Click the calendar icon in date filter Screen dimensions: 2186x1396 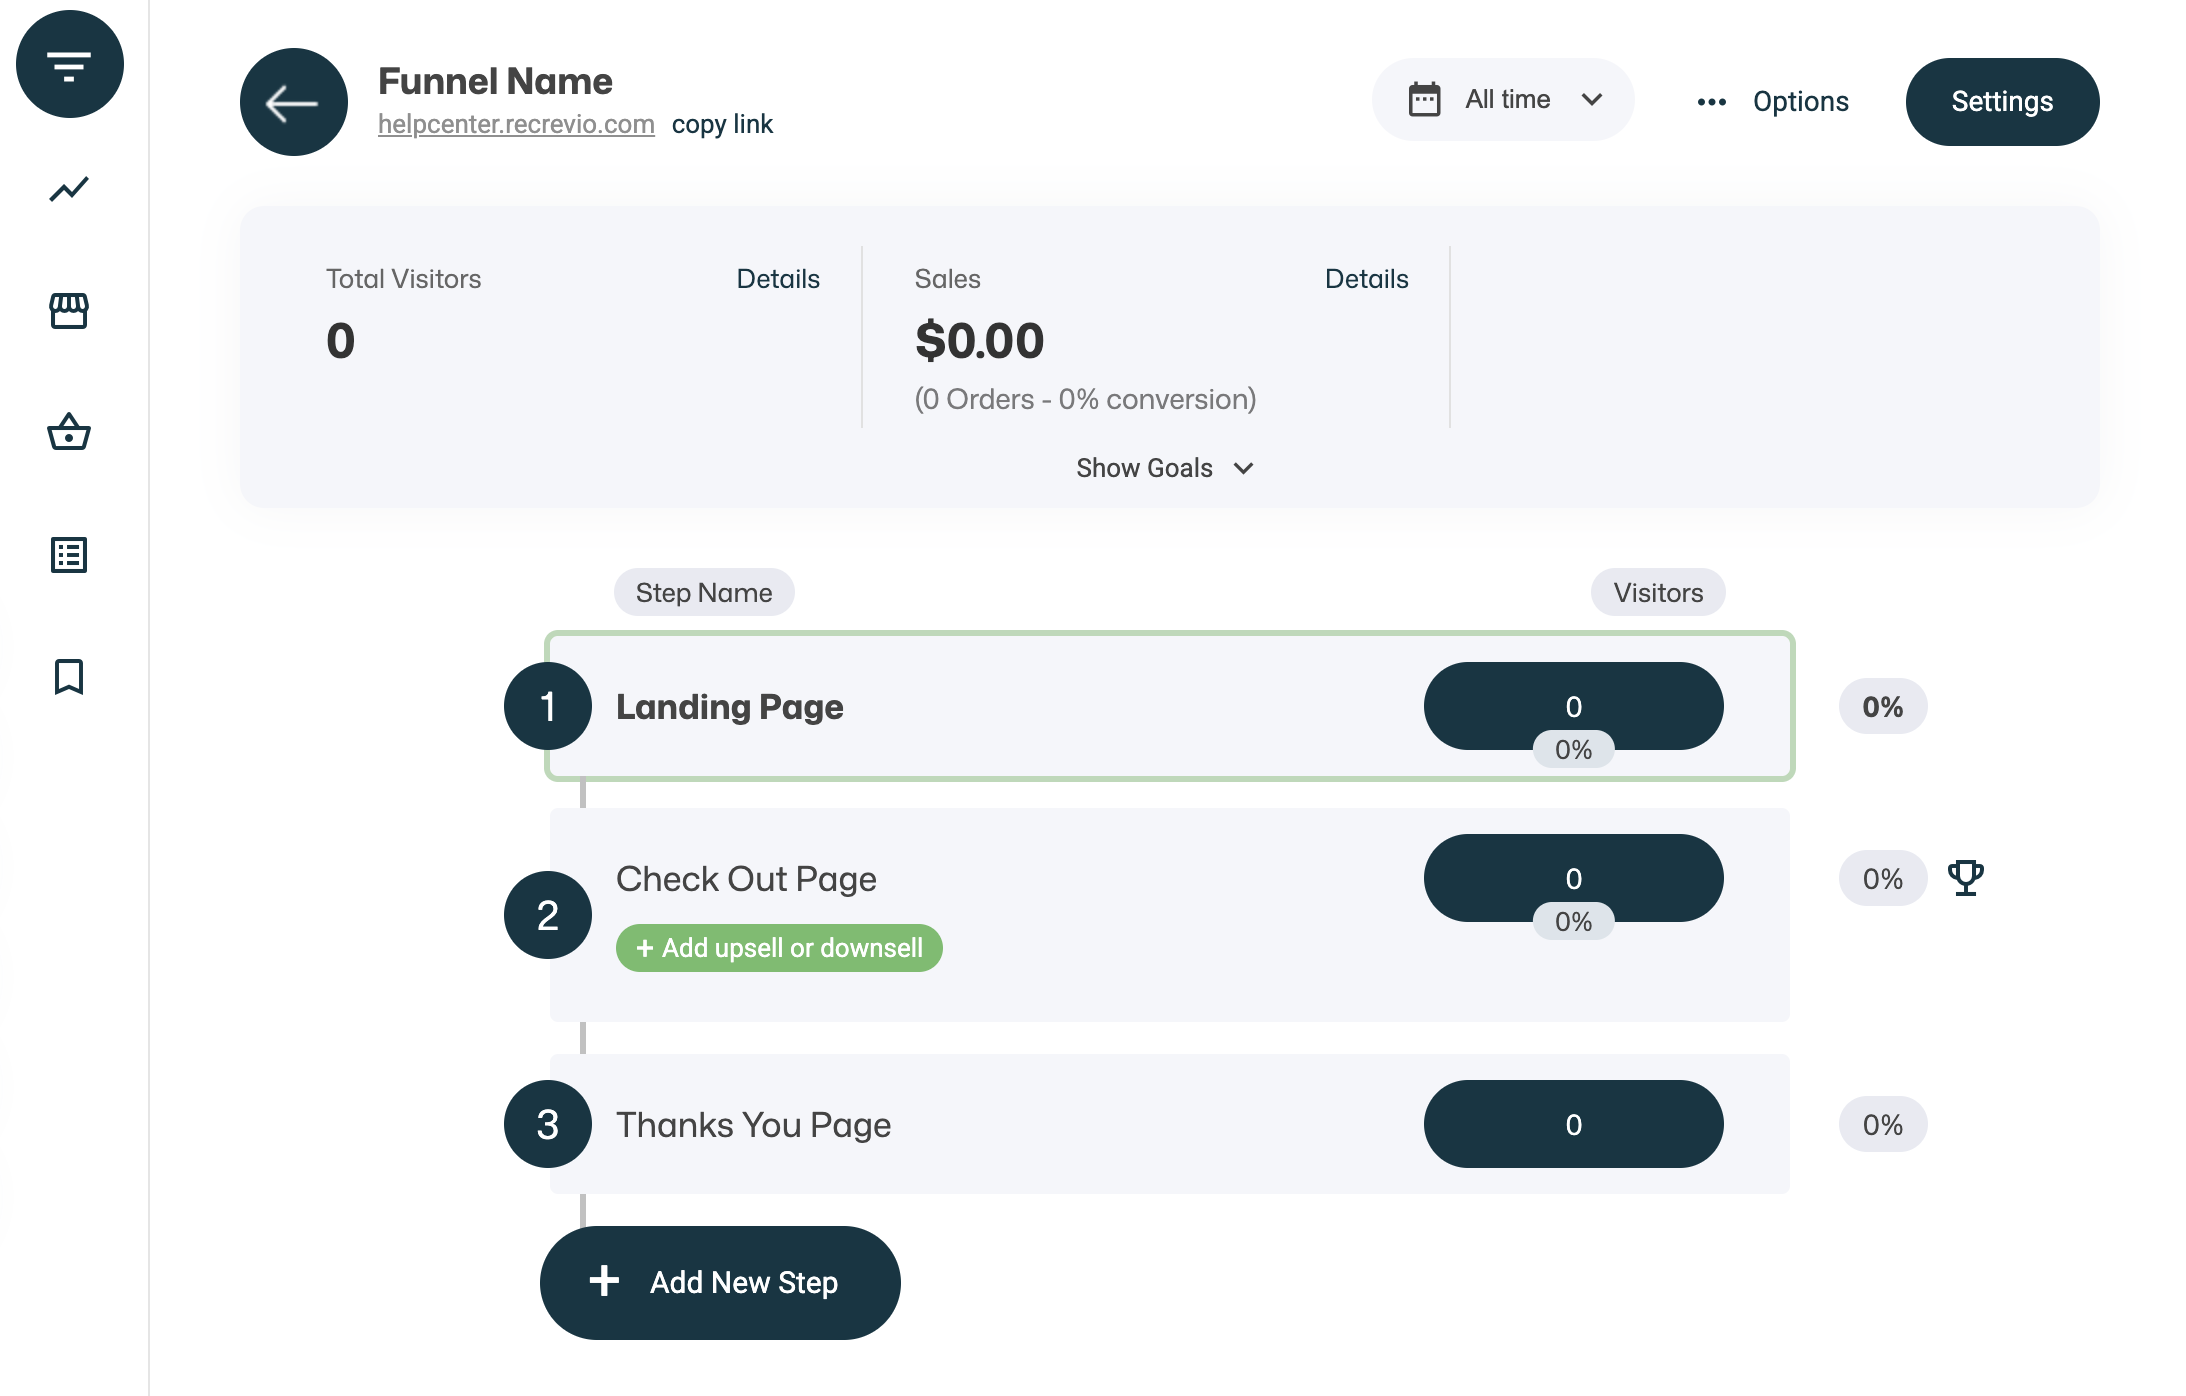point(1424,99)
